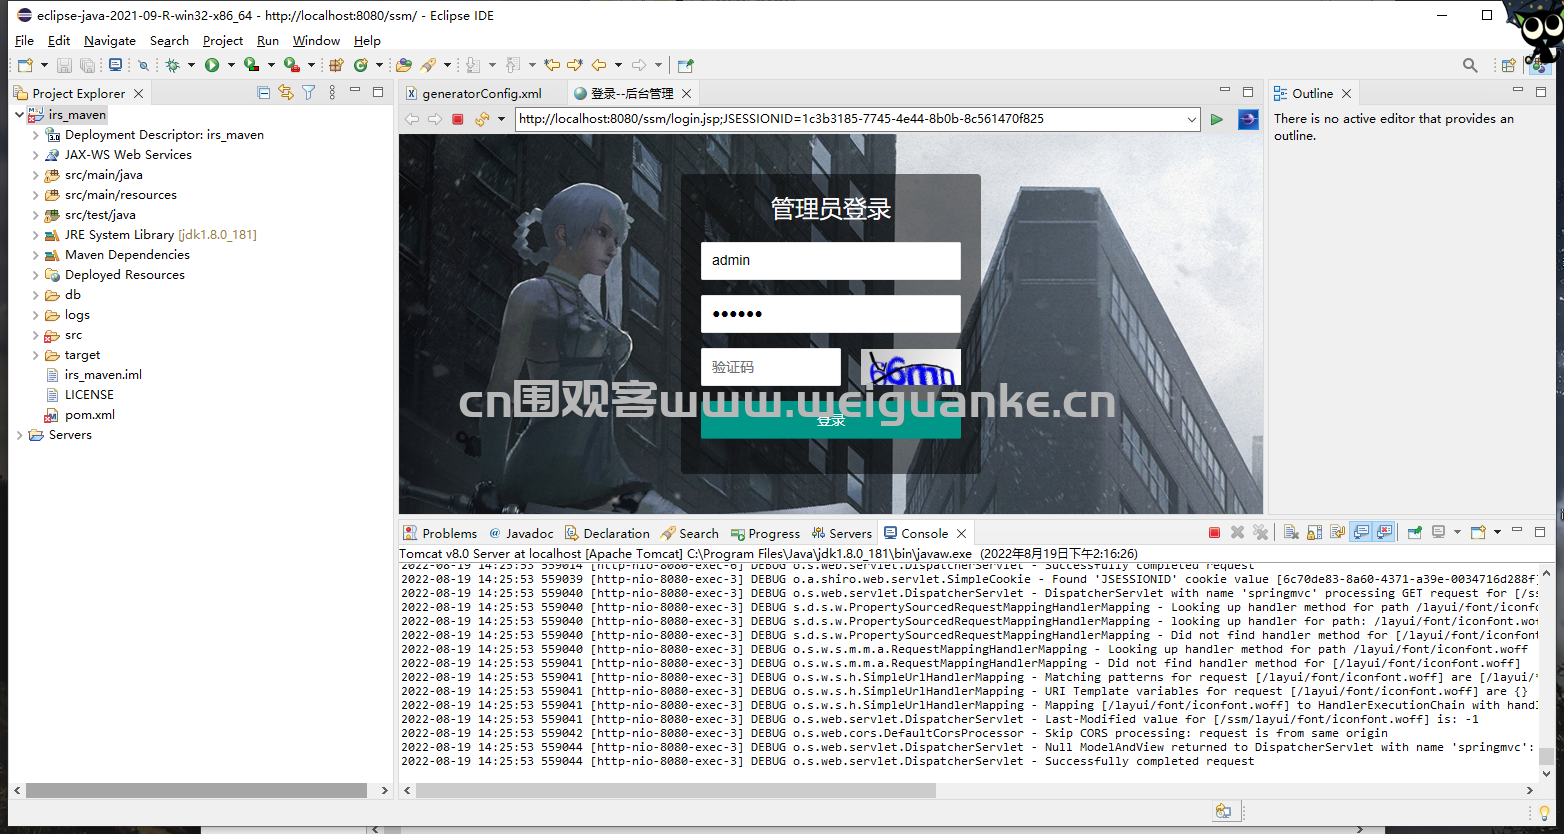This screenshot has height=834, width=1564.
Task: Open the Window menu
Action: (316, 41)
